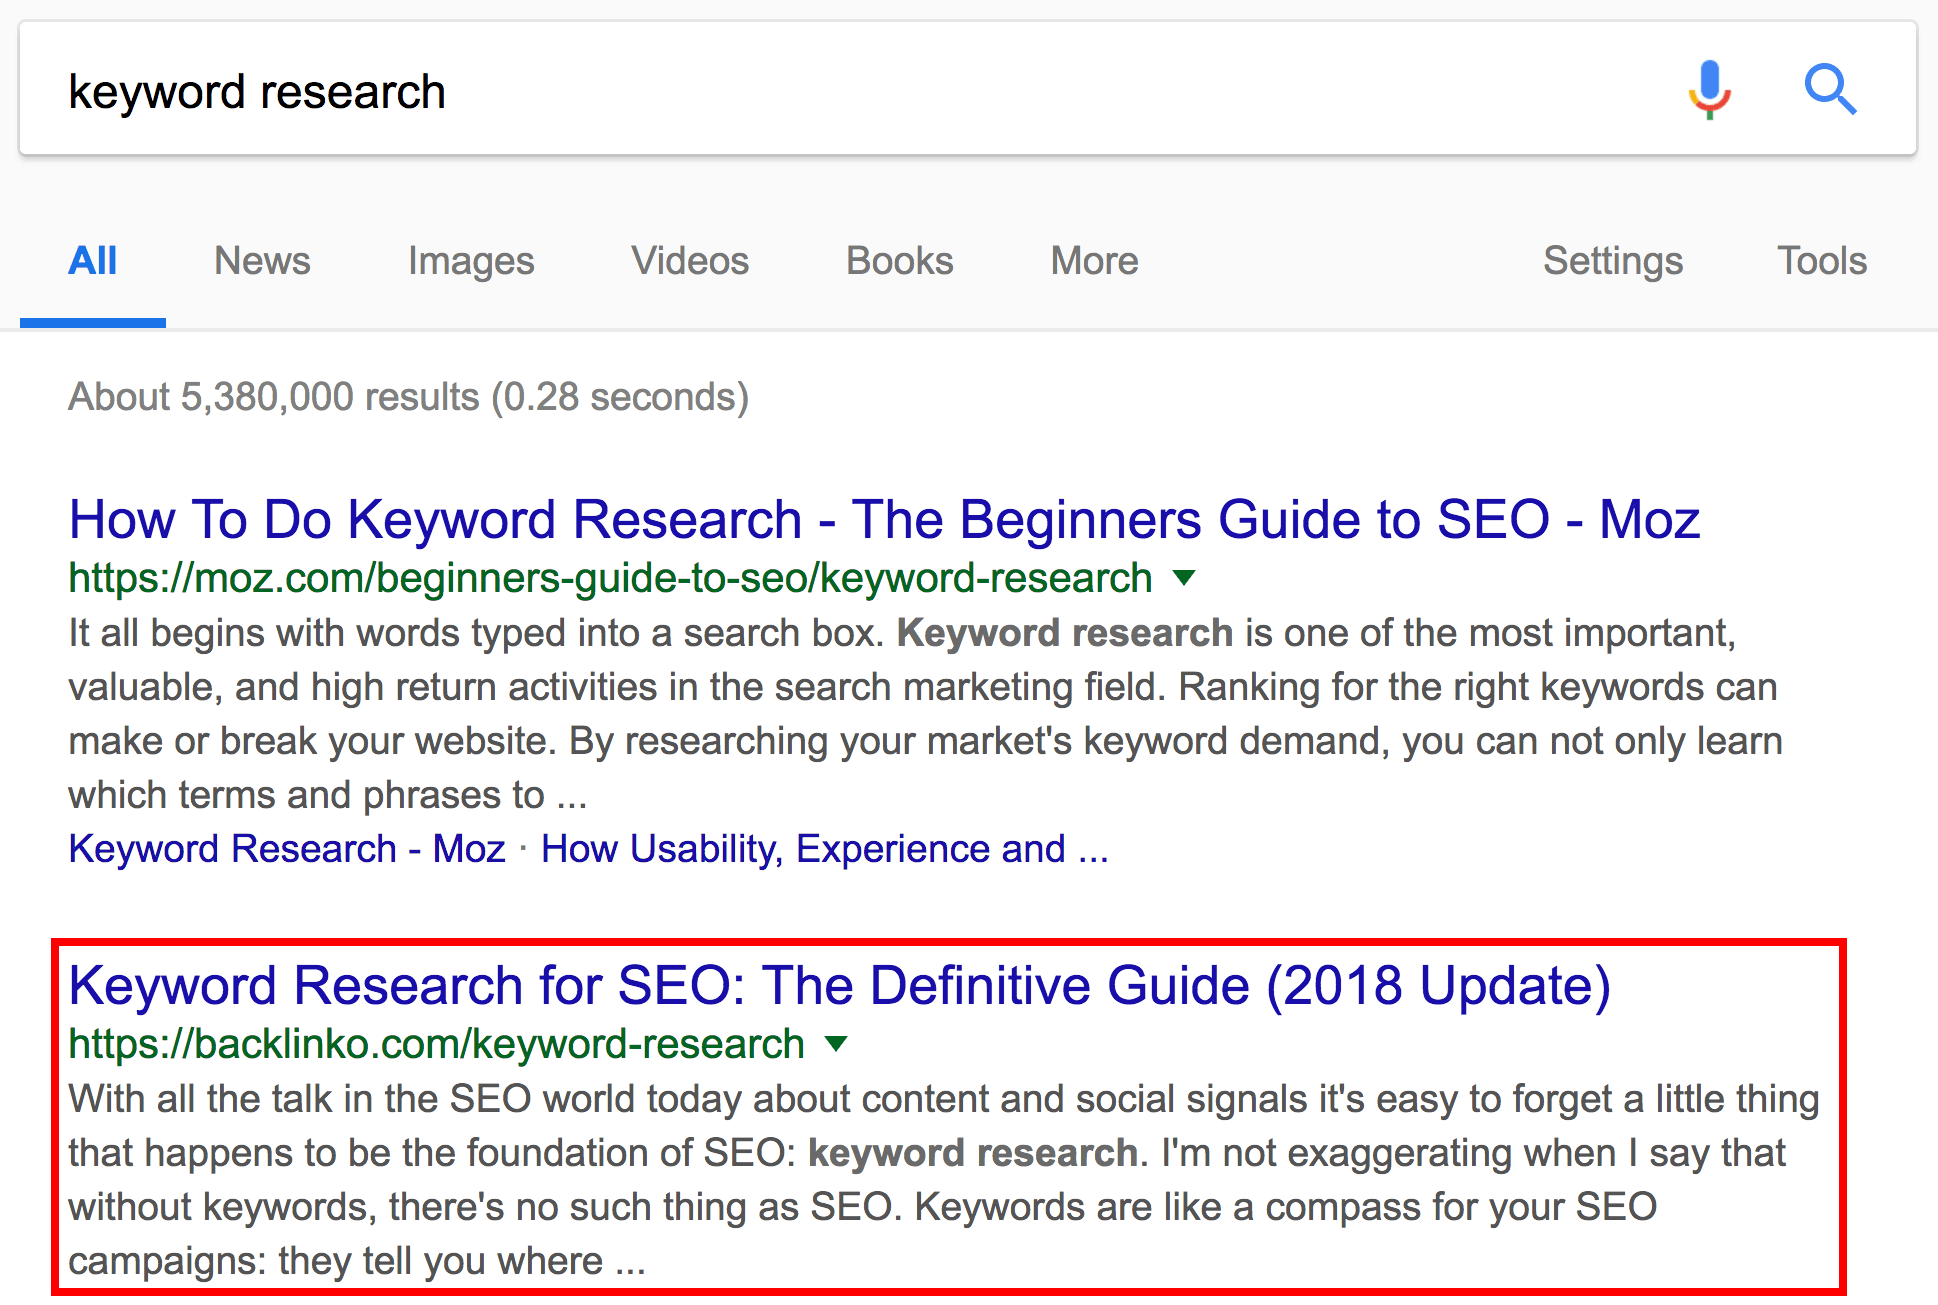Screen dimensions: 1938x1305
Task: Switch to the Videos tab
Action: [690, 261]
